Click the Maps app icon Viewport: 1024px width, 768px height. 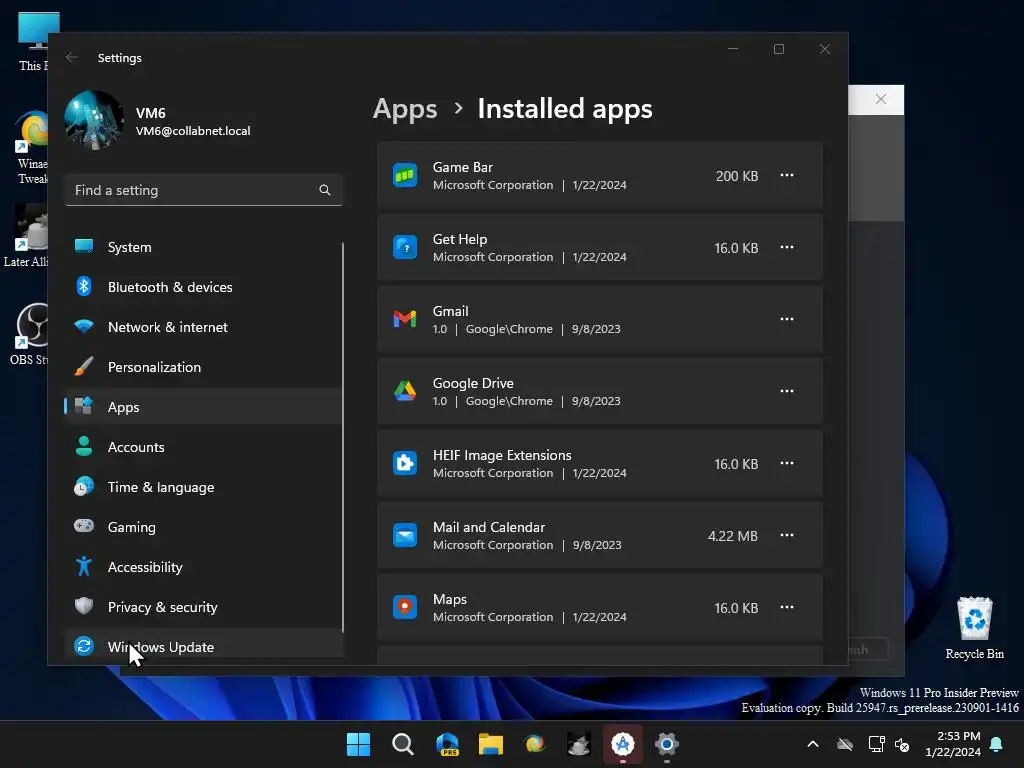coord(405,607)
